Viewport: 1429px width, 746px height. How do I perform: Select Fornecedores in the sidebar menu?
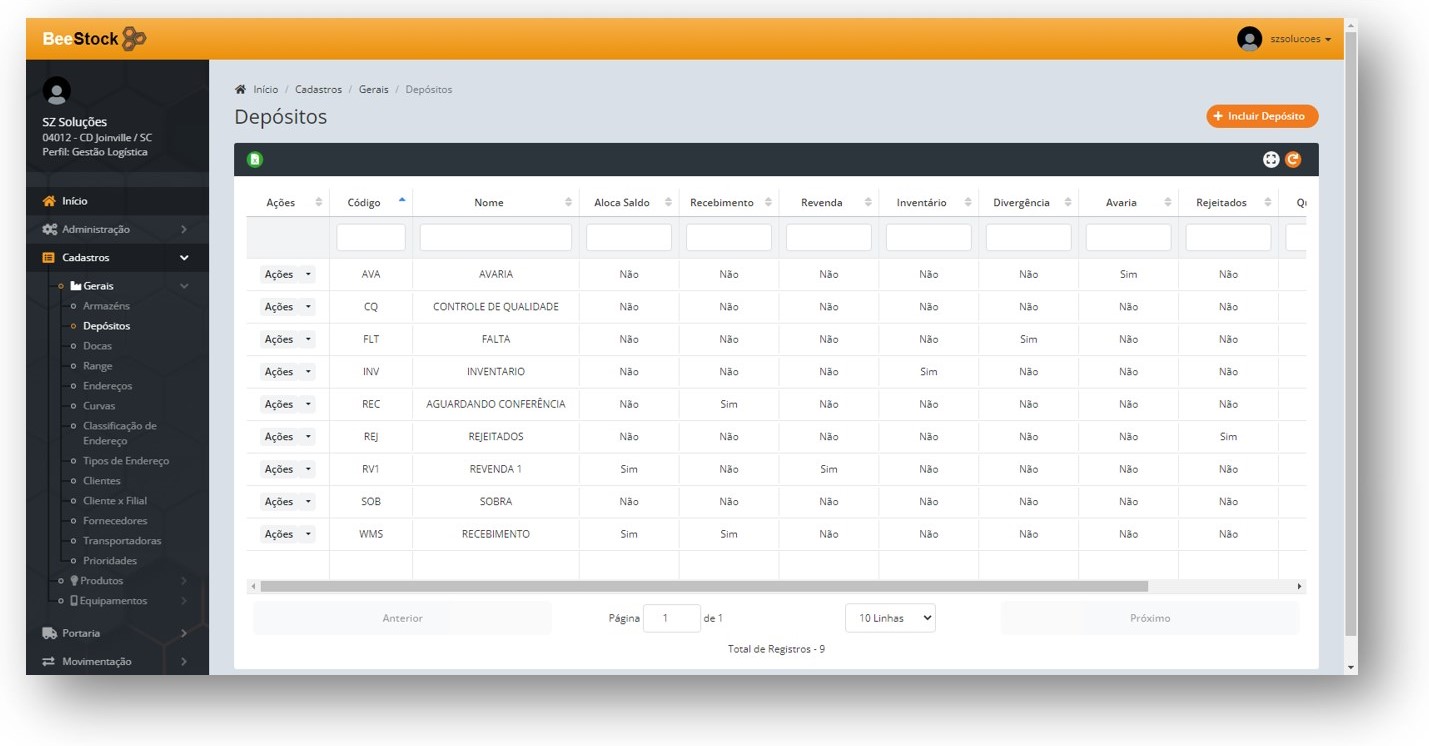coord(115,521)
